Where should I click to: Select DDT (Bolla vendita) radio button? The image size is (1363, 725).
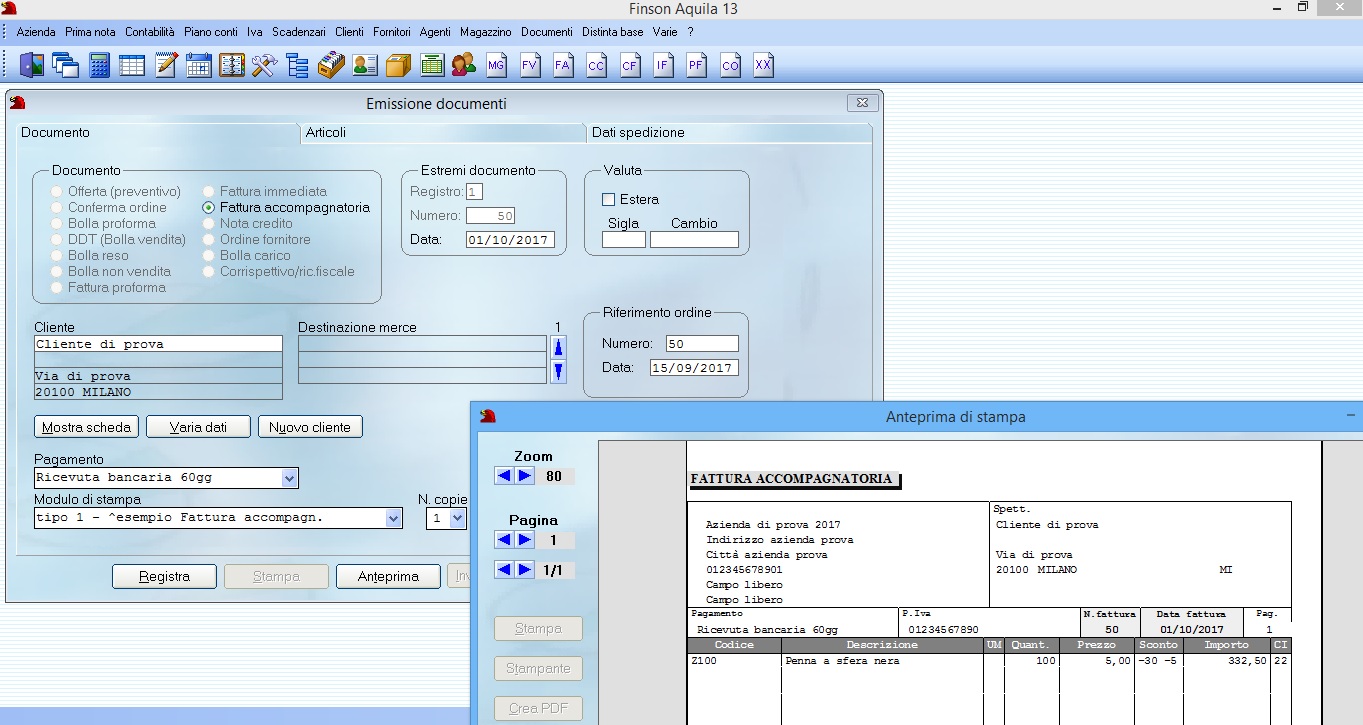pos(58,239)
